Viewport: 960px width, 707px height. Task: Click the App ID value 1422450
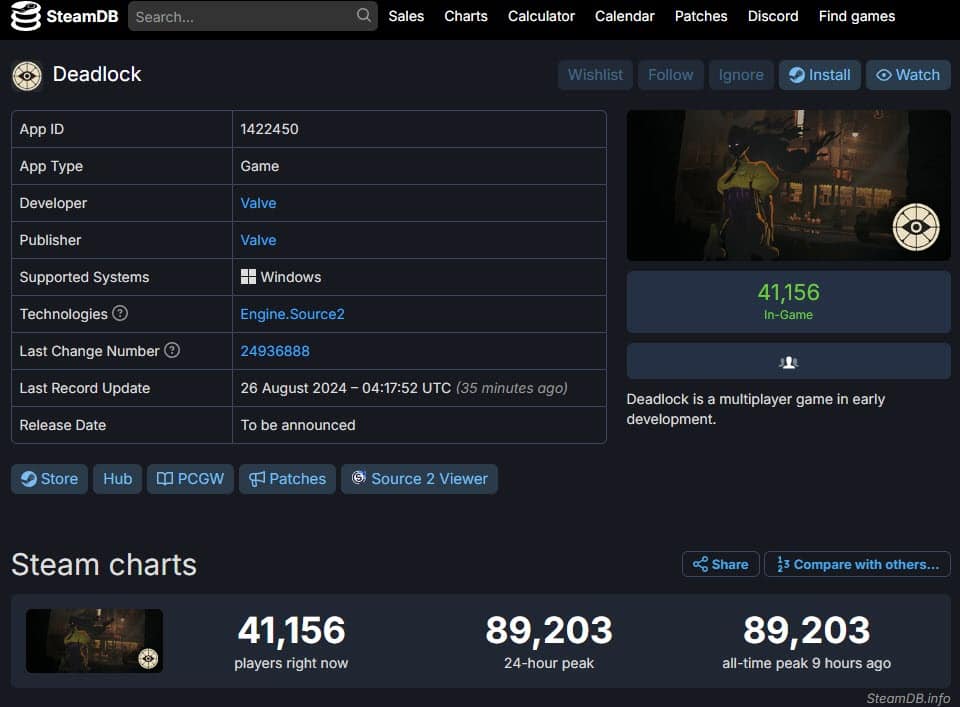pos(269,129)
